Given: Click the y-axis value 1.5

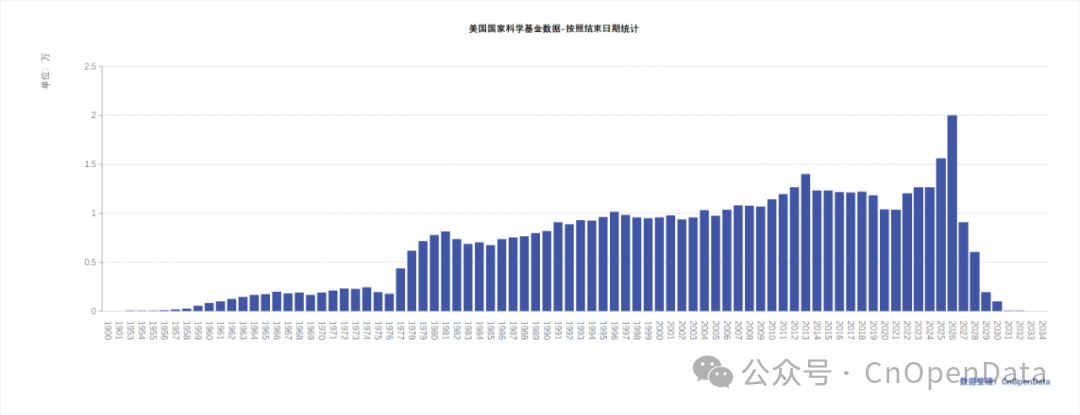Looking at the screenshot, I should (90, 164).
